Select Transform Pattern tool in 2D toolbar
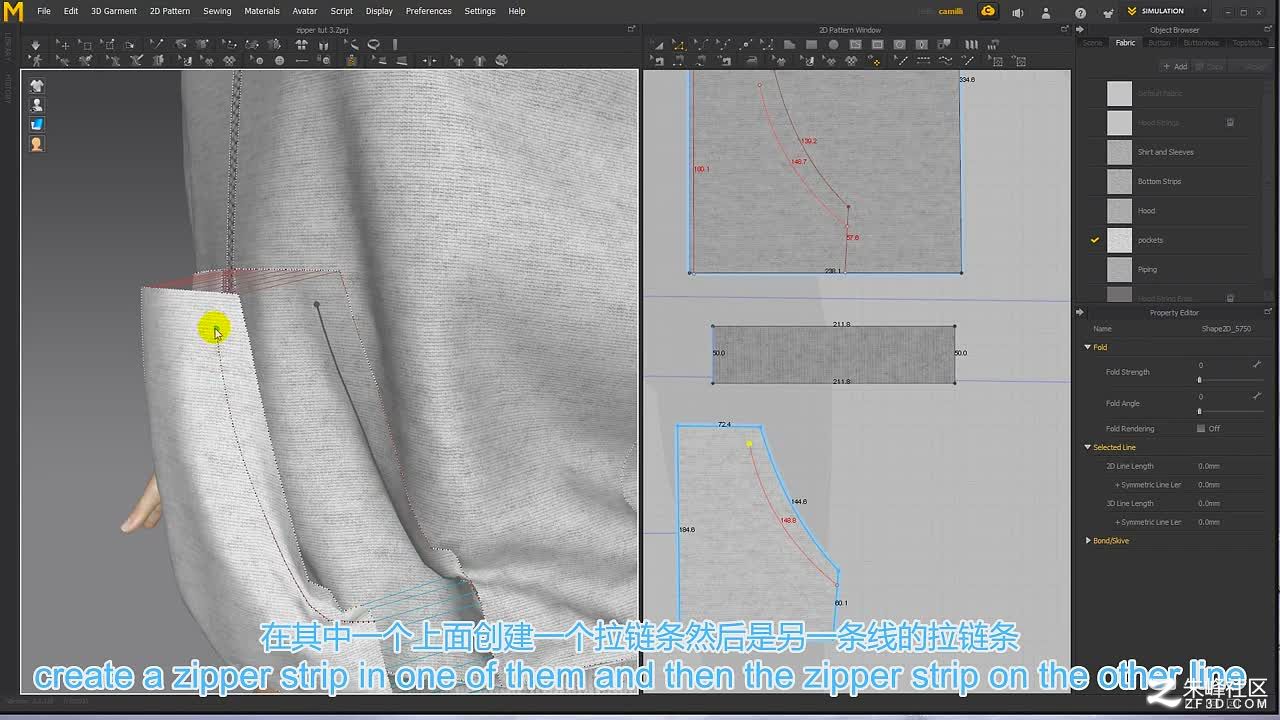Viewport: 1280px width, 720px height. pyautogui.click(x=657, y=45)
